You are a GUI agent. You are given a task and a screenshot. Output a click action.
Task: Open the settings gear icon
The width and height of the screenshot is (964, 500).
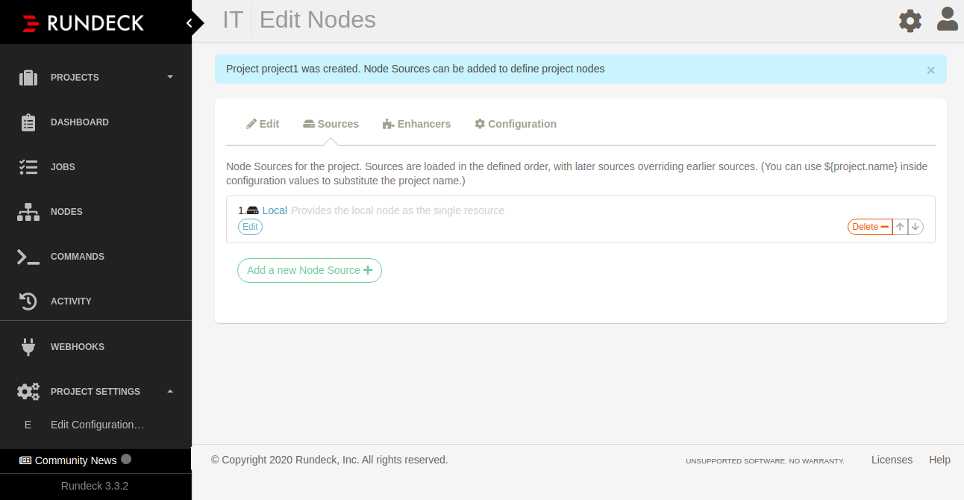click(910, 21)
